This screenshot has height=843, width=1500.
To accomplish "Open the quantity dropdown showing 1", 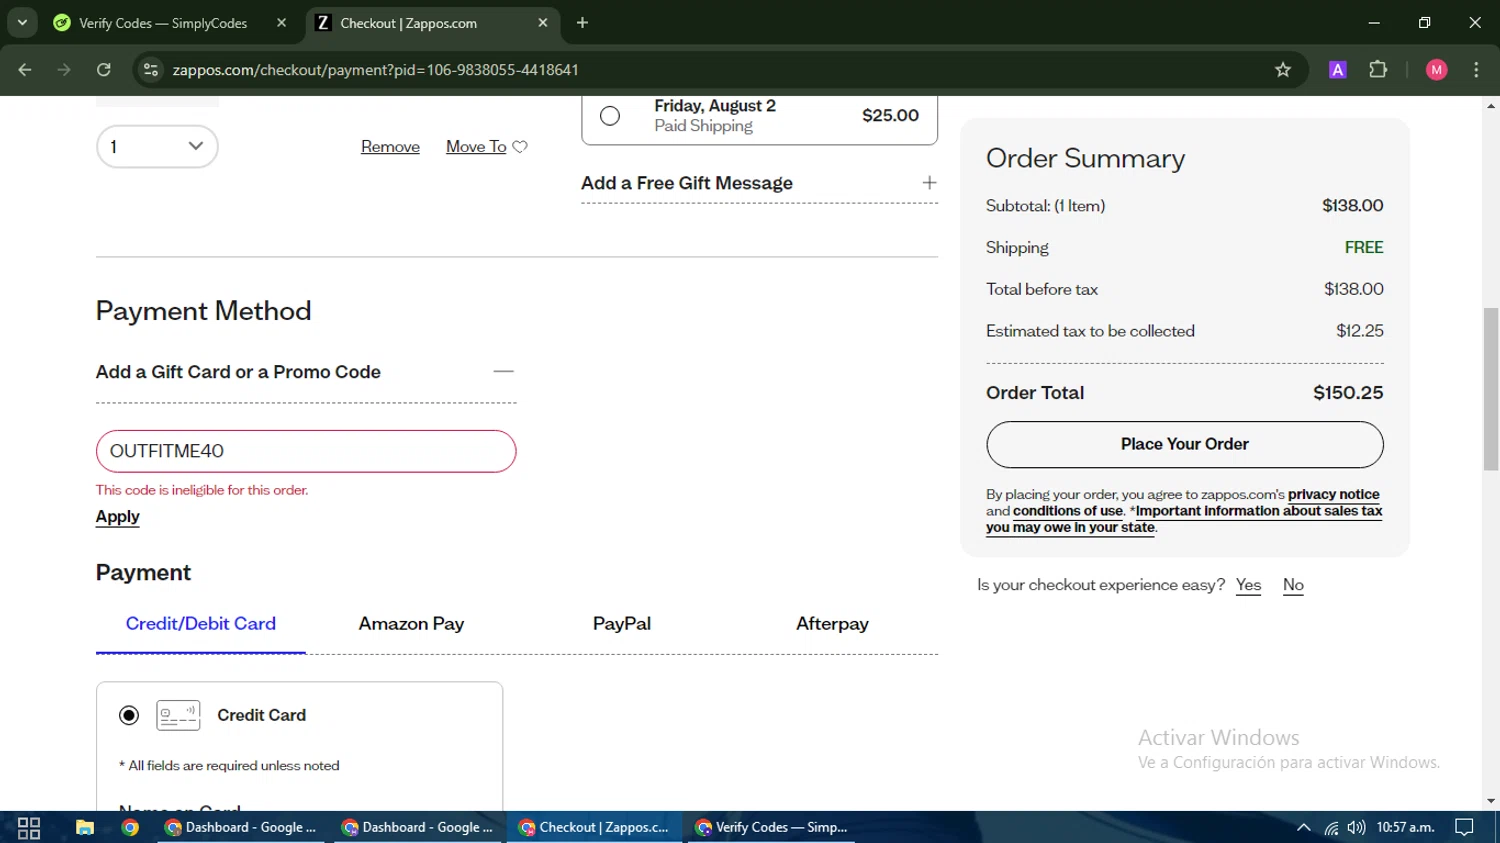I will click(x=157, y=147).
